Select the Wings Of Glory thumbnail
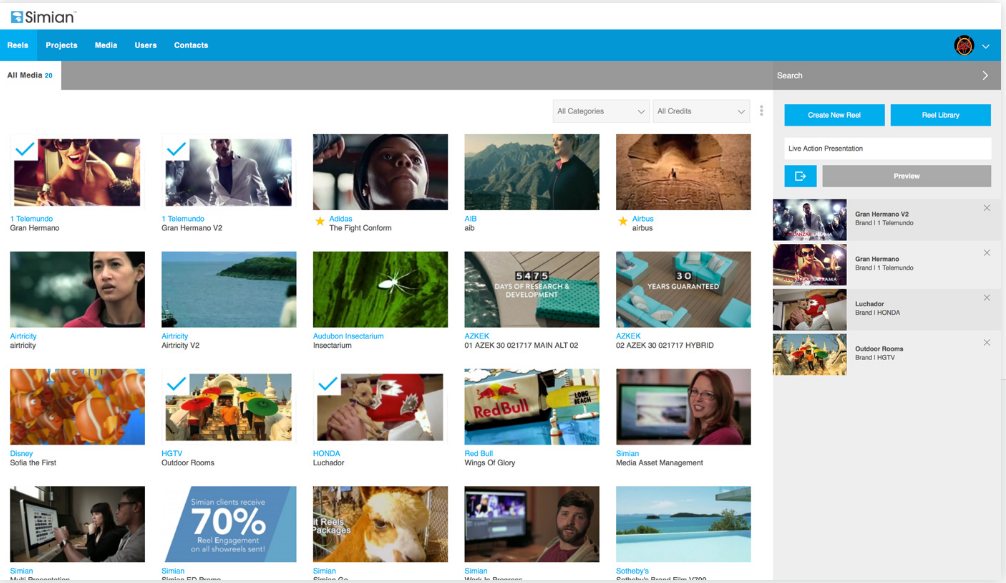Viewport: 1006px width, 583px height. coord(532,407)
